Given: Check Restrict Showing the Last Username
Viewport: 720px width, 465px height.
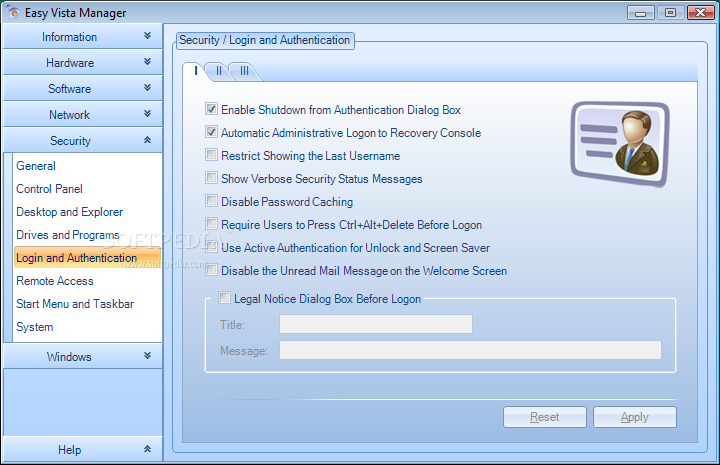Looking at the screenshot, I should tap(211, 155).
